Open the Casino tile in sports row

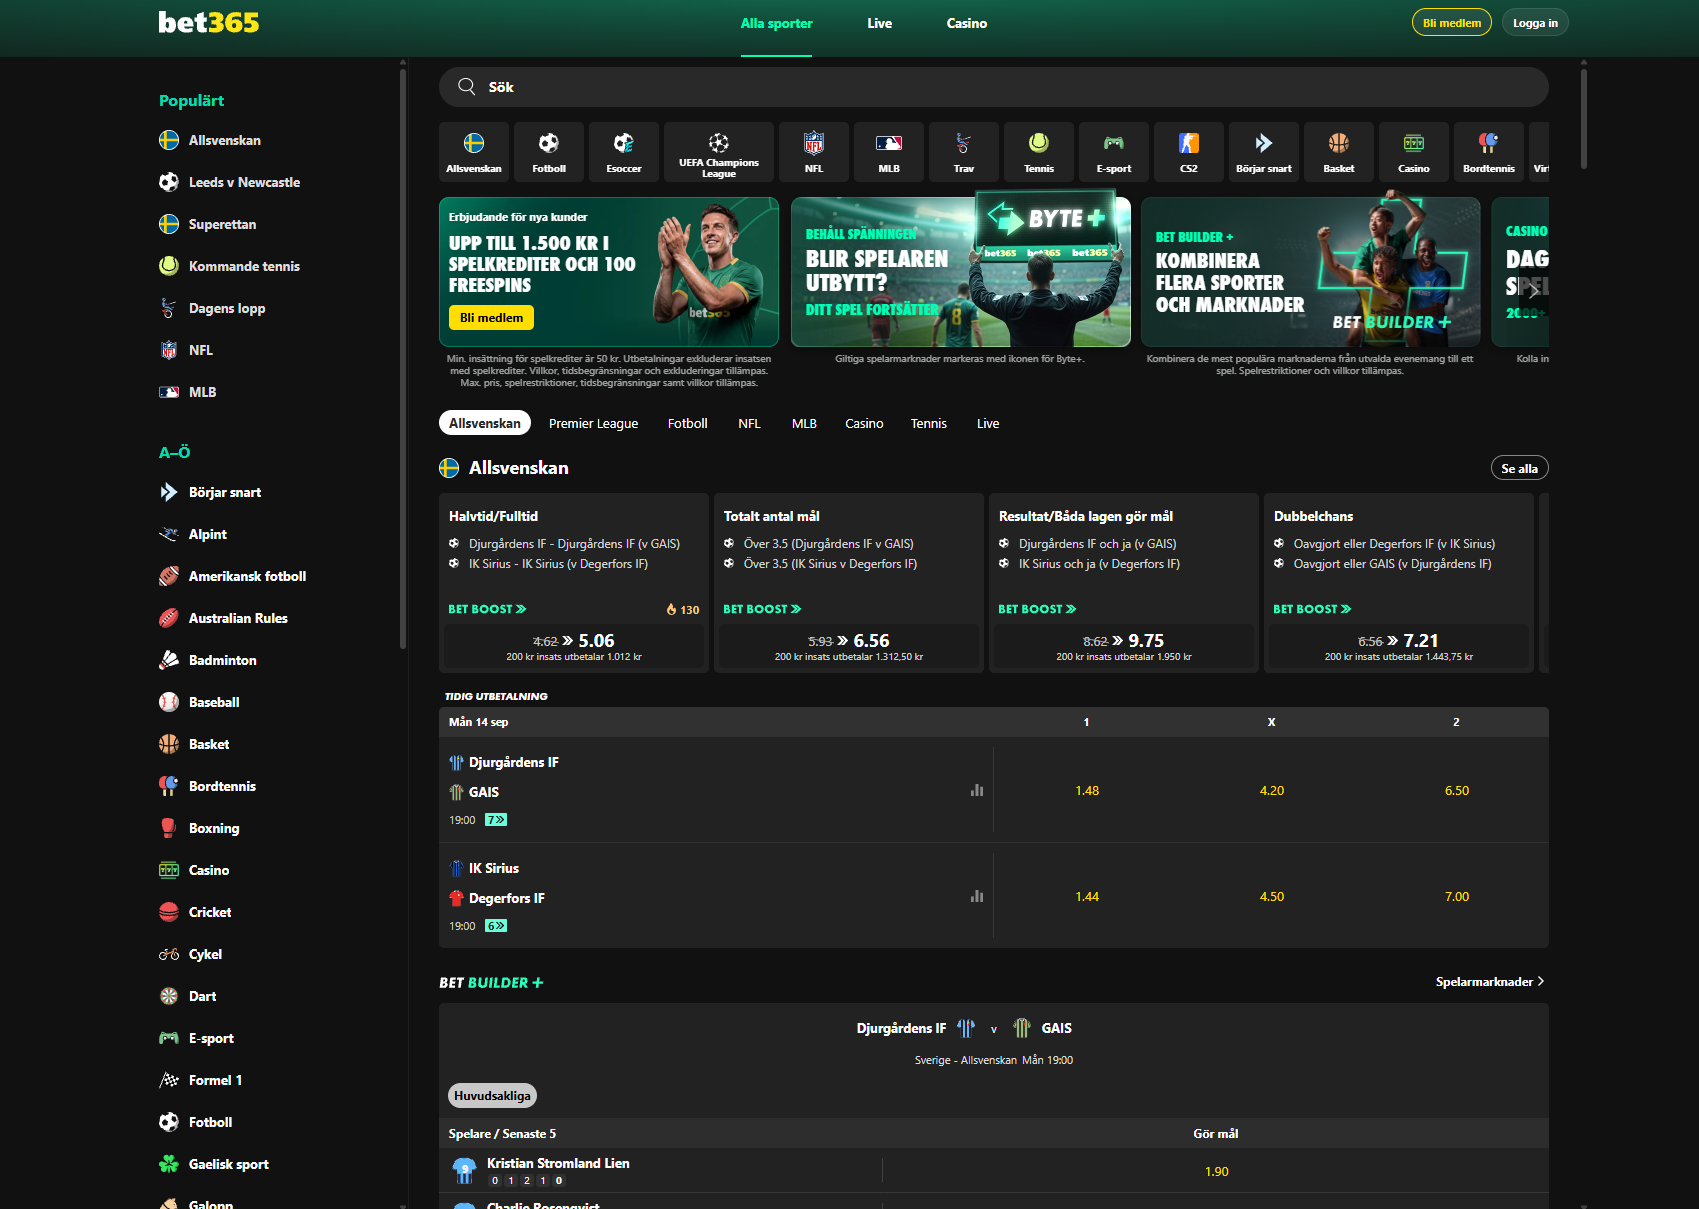1414,152
